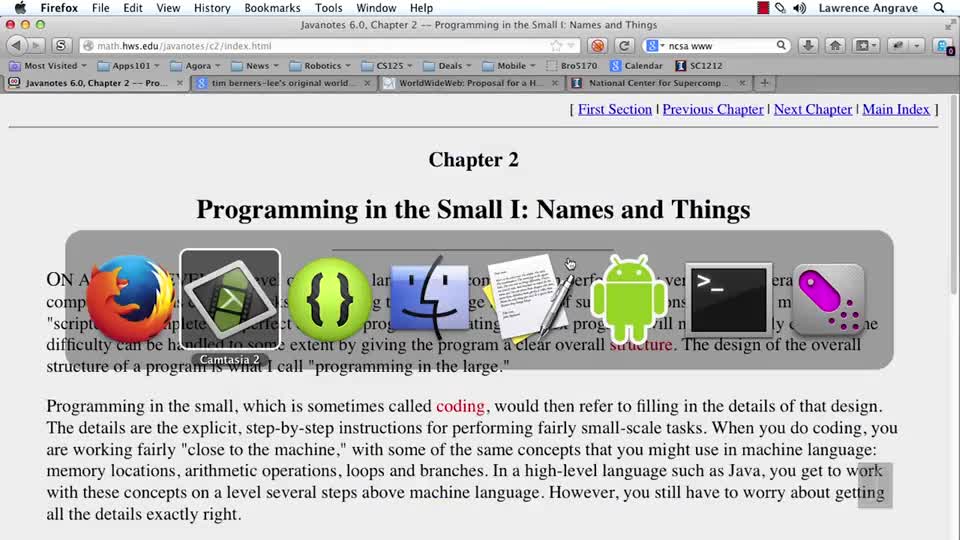Switch to Terminal in the app switcher

click(729, 299)
